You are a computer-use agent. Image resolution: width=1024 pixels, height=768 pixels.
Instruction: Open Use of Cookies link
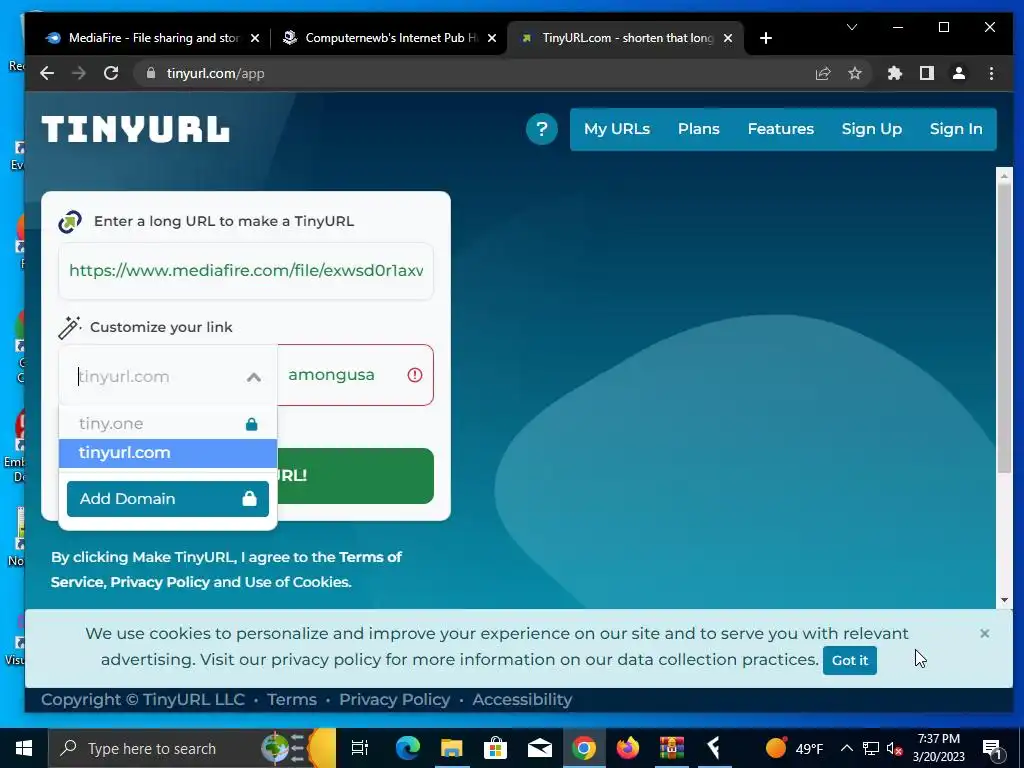click(x=298, y=582)
